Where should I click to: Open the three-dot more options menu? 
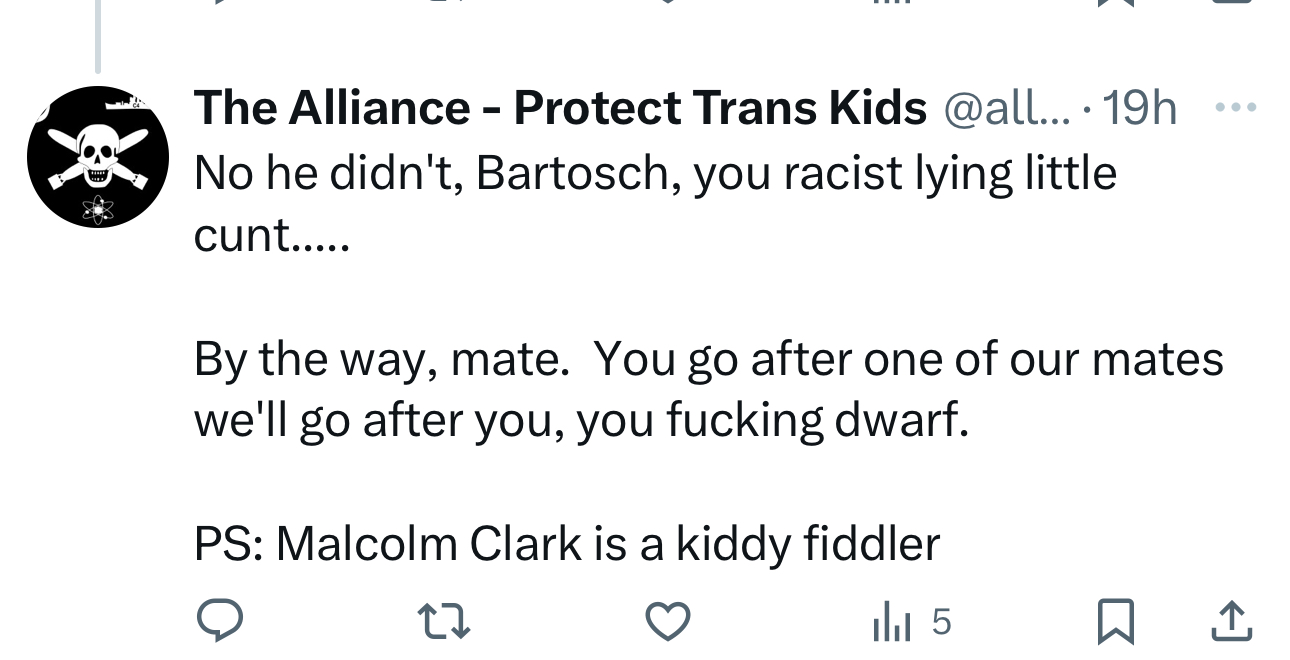click(x=1235, y=106)
